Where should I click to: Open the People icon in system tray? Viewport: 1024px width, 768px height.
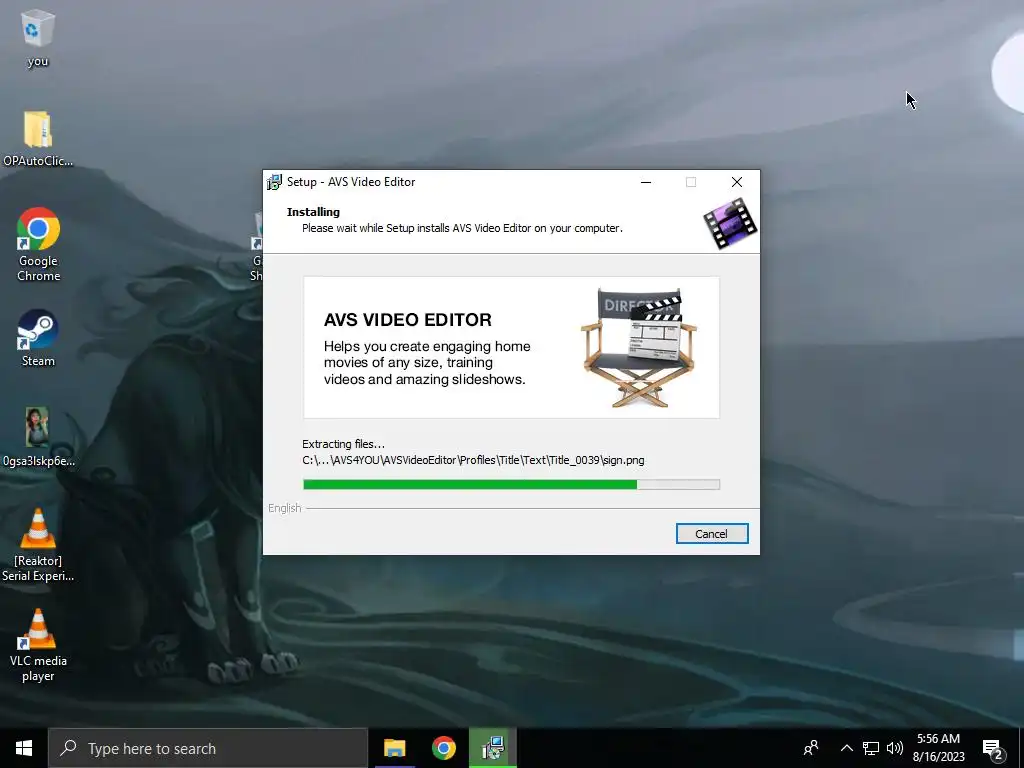pyautogui.click(x=811, y=748)
